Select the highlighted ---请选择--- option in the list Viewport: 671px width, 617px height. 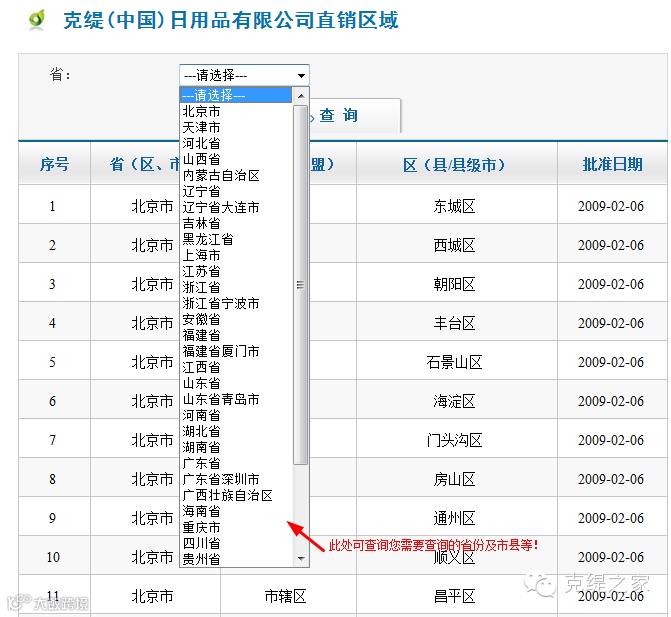[236, 95]
